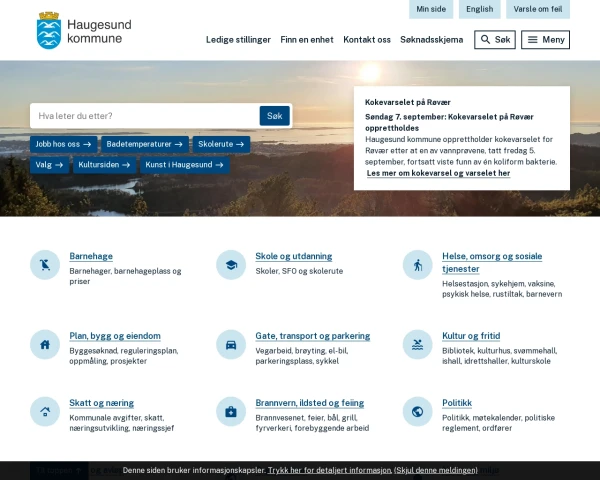Click the Haugesund kommune coat of arms logo
Screen dimensions: 600x480
(49, 30)
